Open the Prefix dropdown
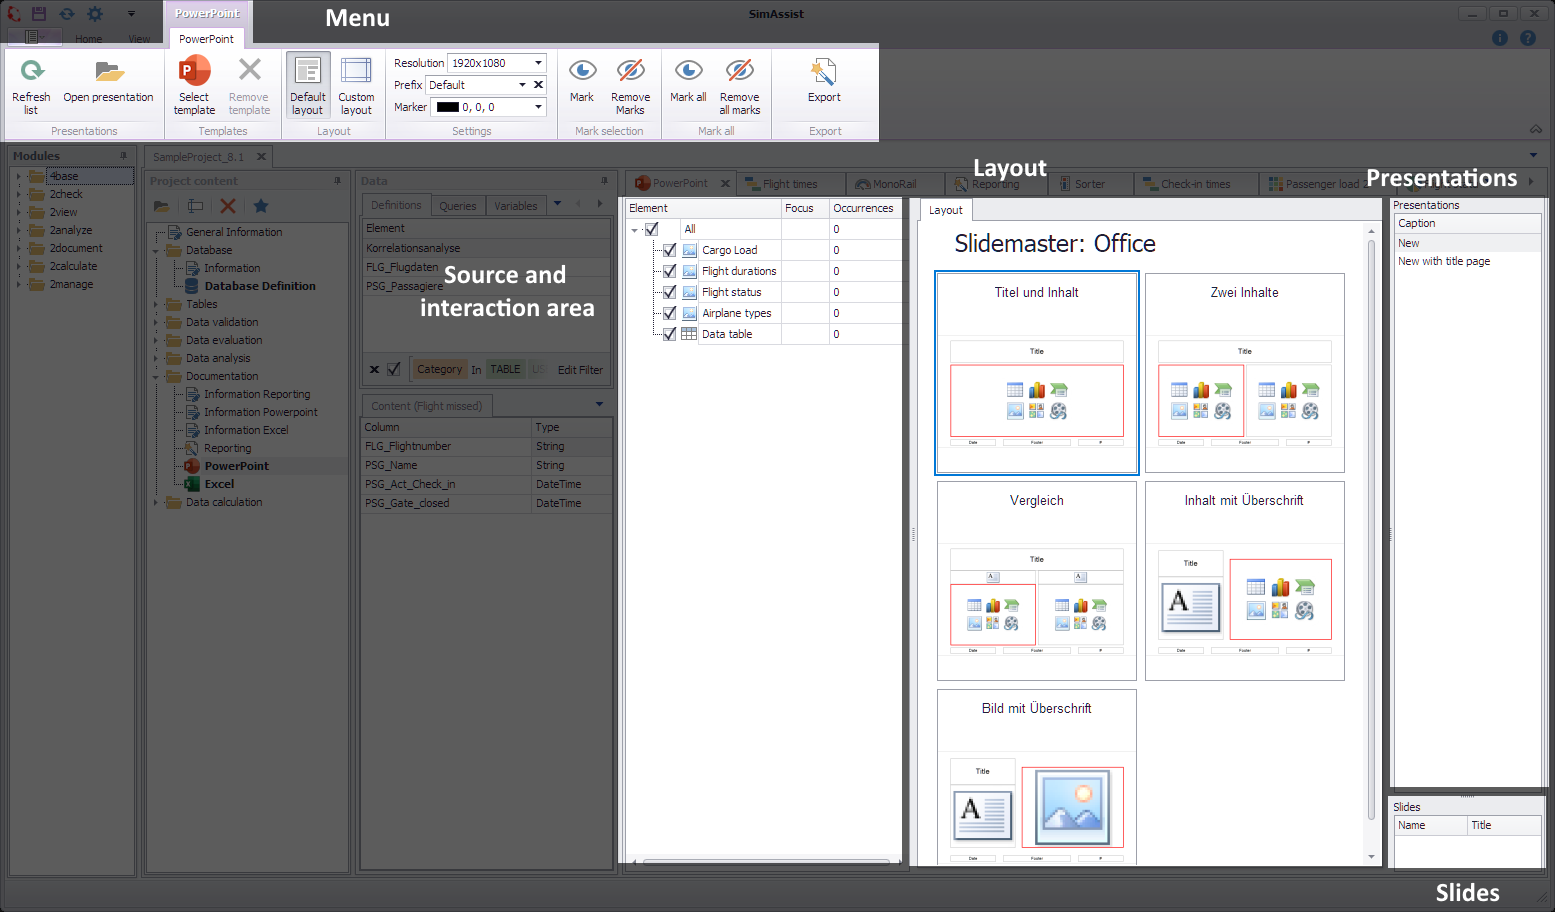This screenshot has width=1555, height=912. (522, 85)
